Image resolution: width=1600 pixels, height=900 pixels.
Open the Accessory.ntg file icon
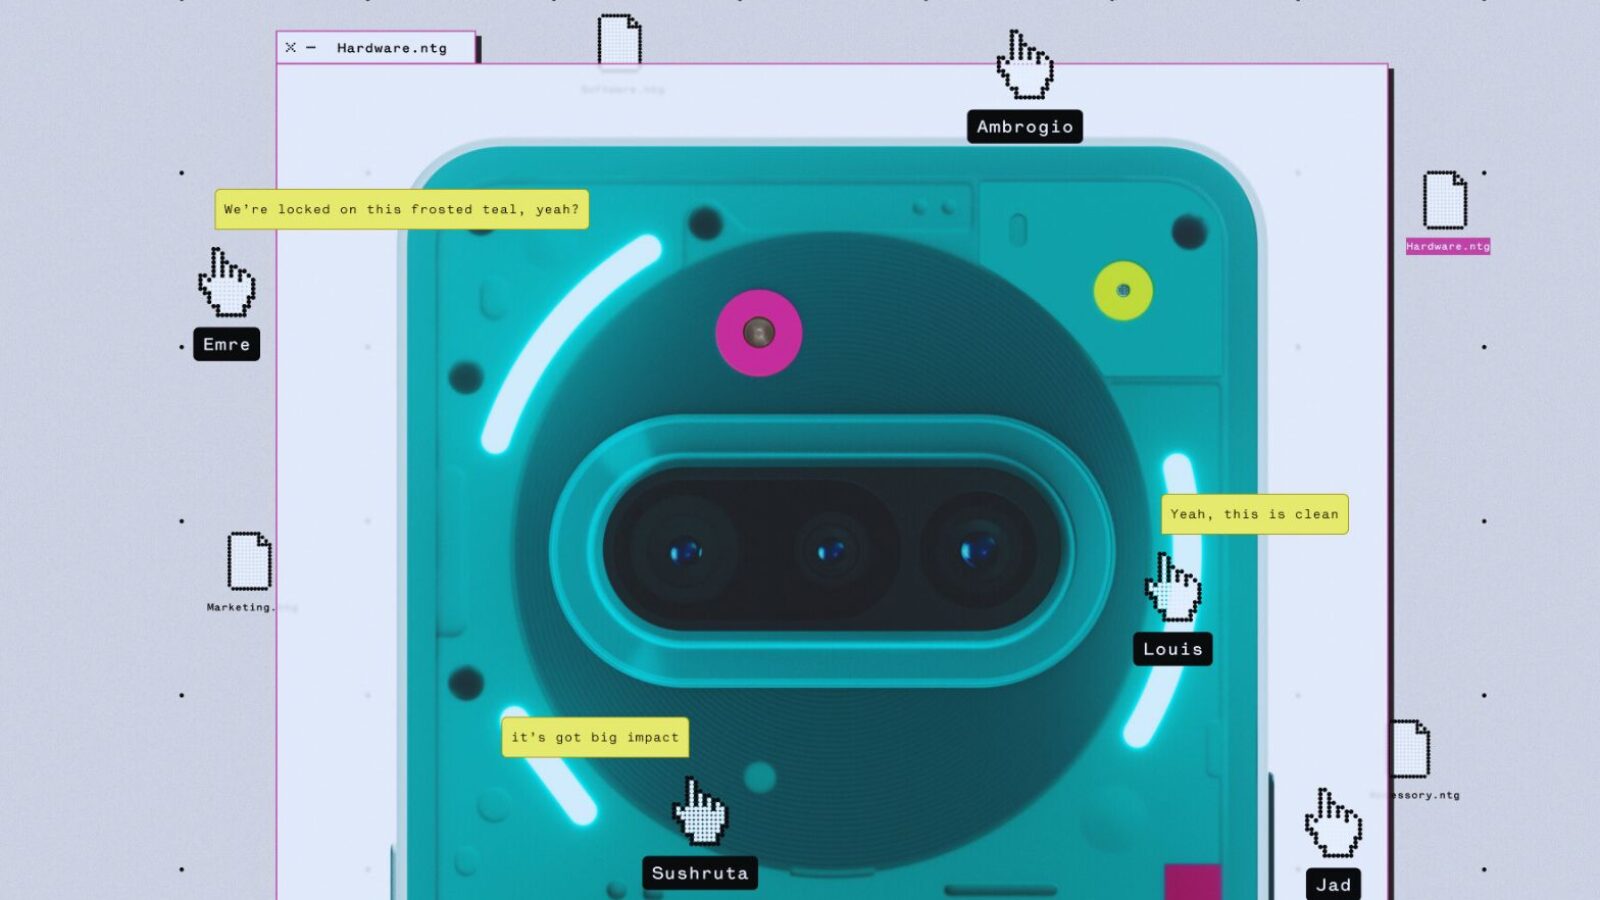pyautogui.click(x=1410, y=748)
